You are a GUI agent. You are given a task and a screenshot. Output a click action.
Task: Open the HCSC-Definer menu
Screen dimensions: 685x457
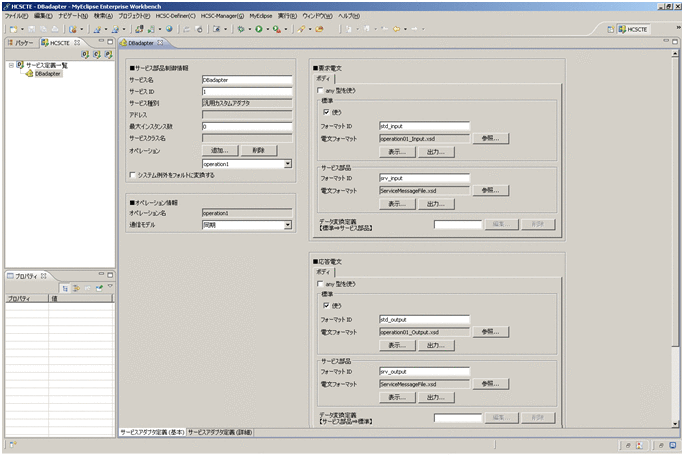(x=172, y=17)
